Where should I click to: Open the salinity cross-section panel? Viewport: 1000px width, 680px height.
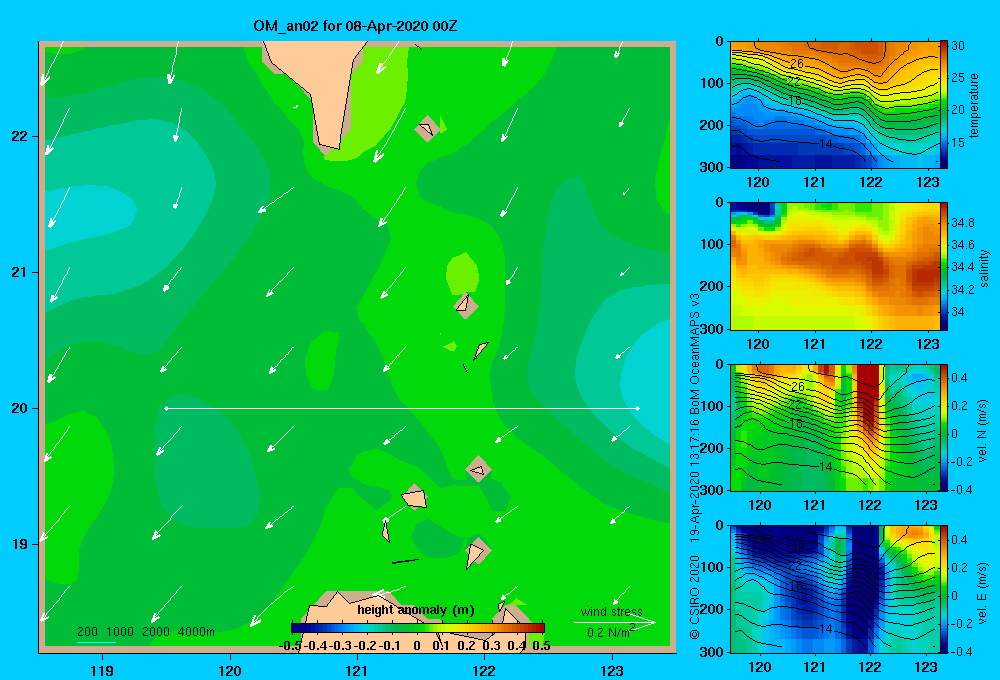click(835, 266)
